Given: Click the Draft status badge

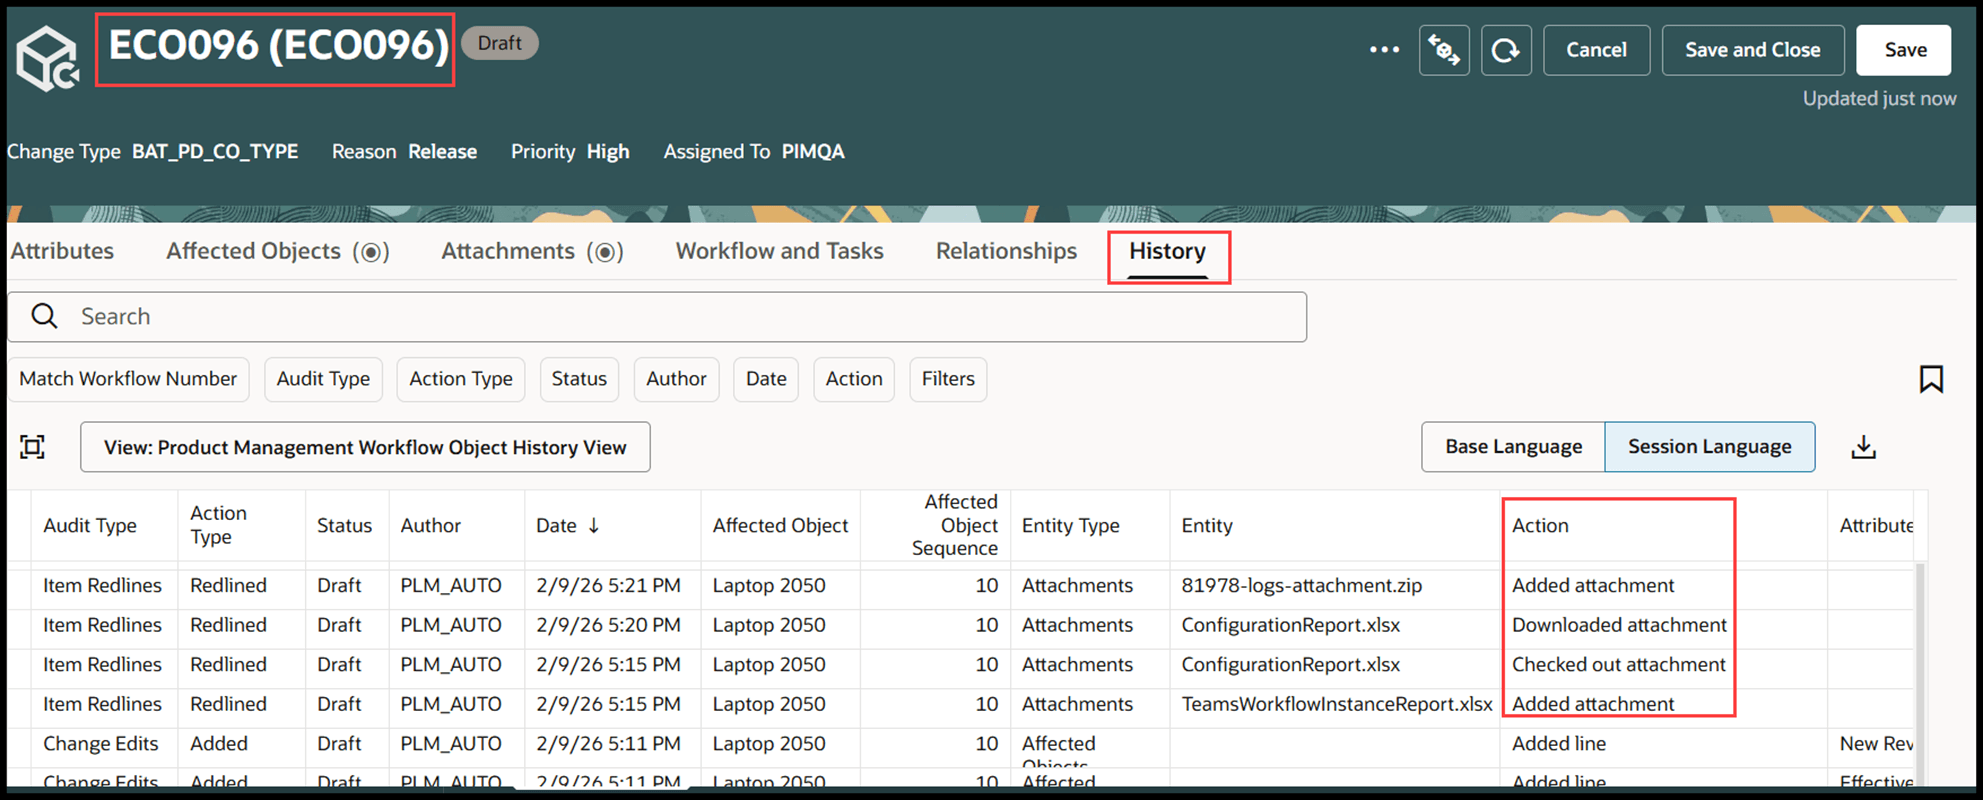Looking at the screenshot, I should (x=500, y=43).
